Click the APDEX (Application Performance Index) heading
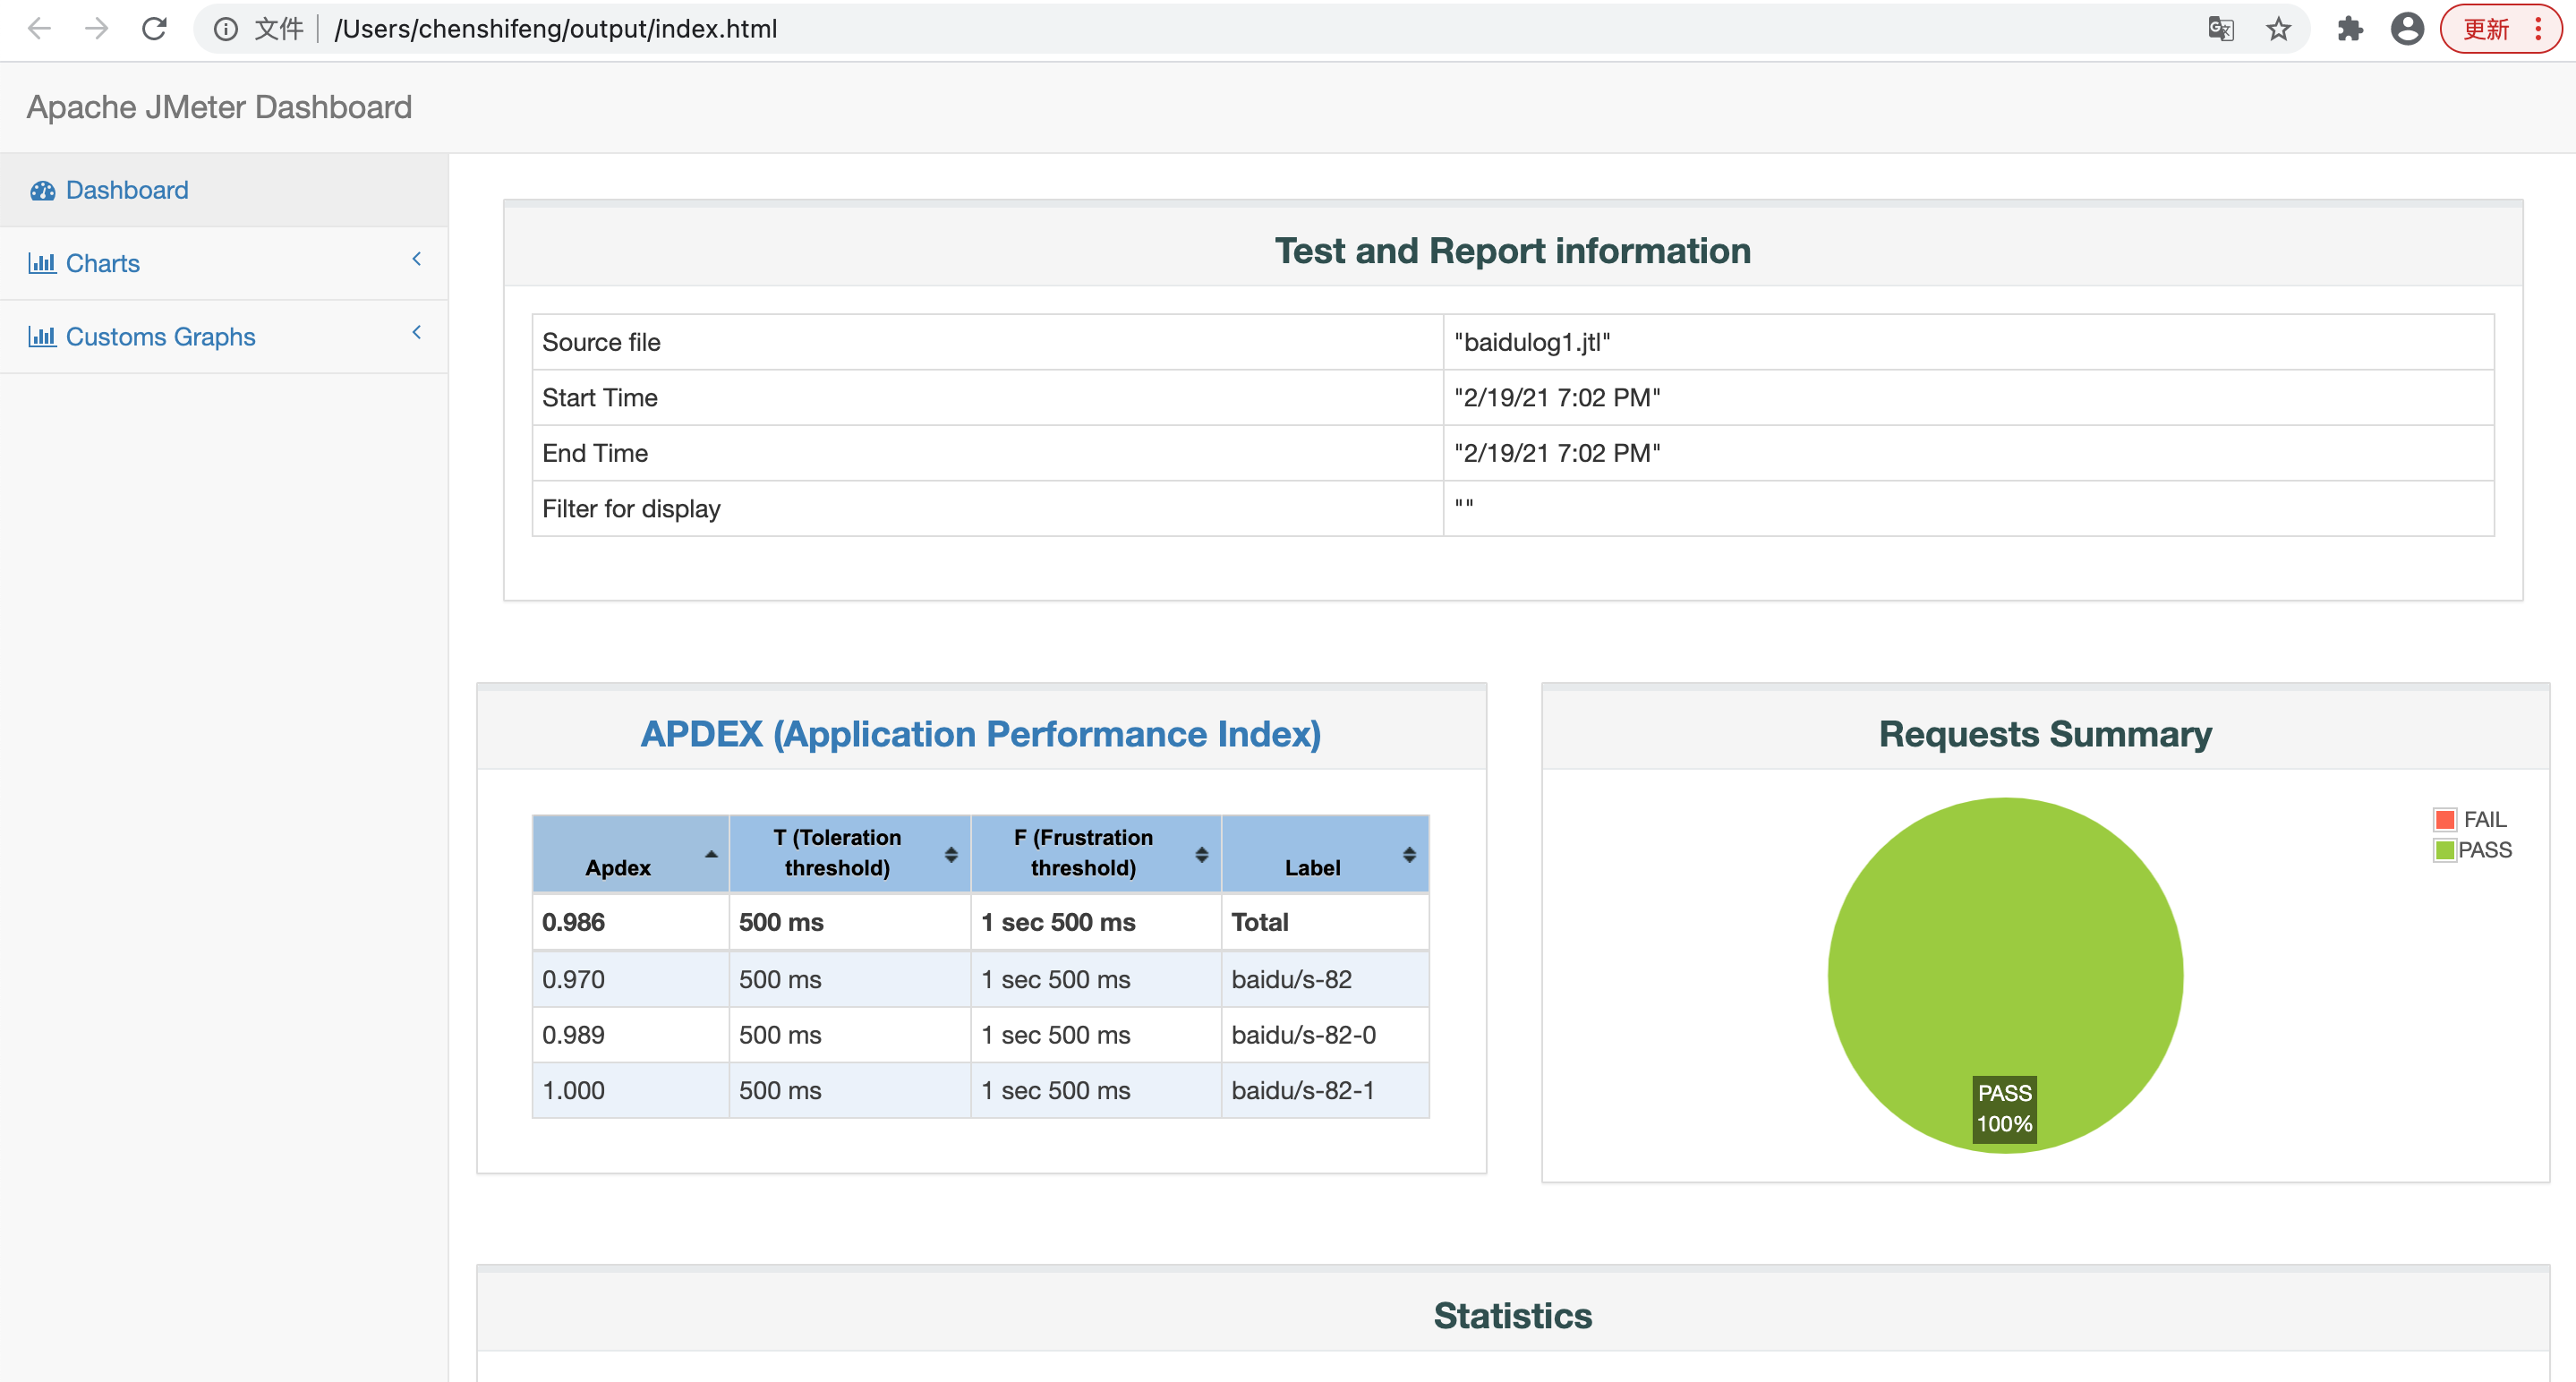This screenshot has width=2576, height=1382. click(x=981, y=734)
